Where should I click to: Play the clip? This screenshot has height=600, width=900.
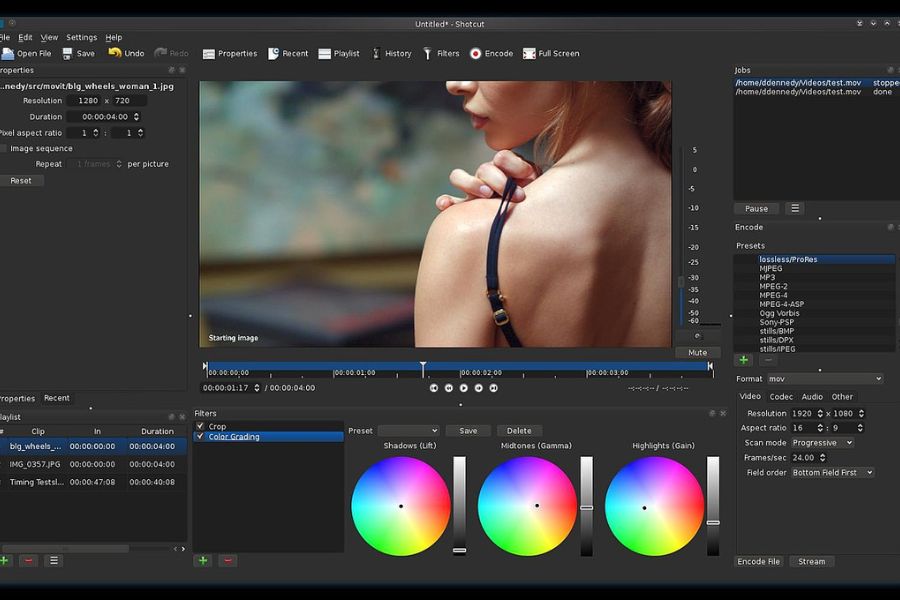click(464, 388)
